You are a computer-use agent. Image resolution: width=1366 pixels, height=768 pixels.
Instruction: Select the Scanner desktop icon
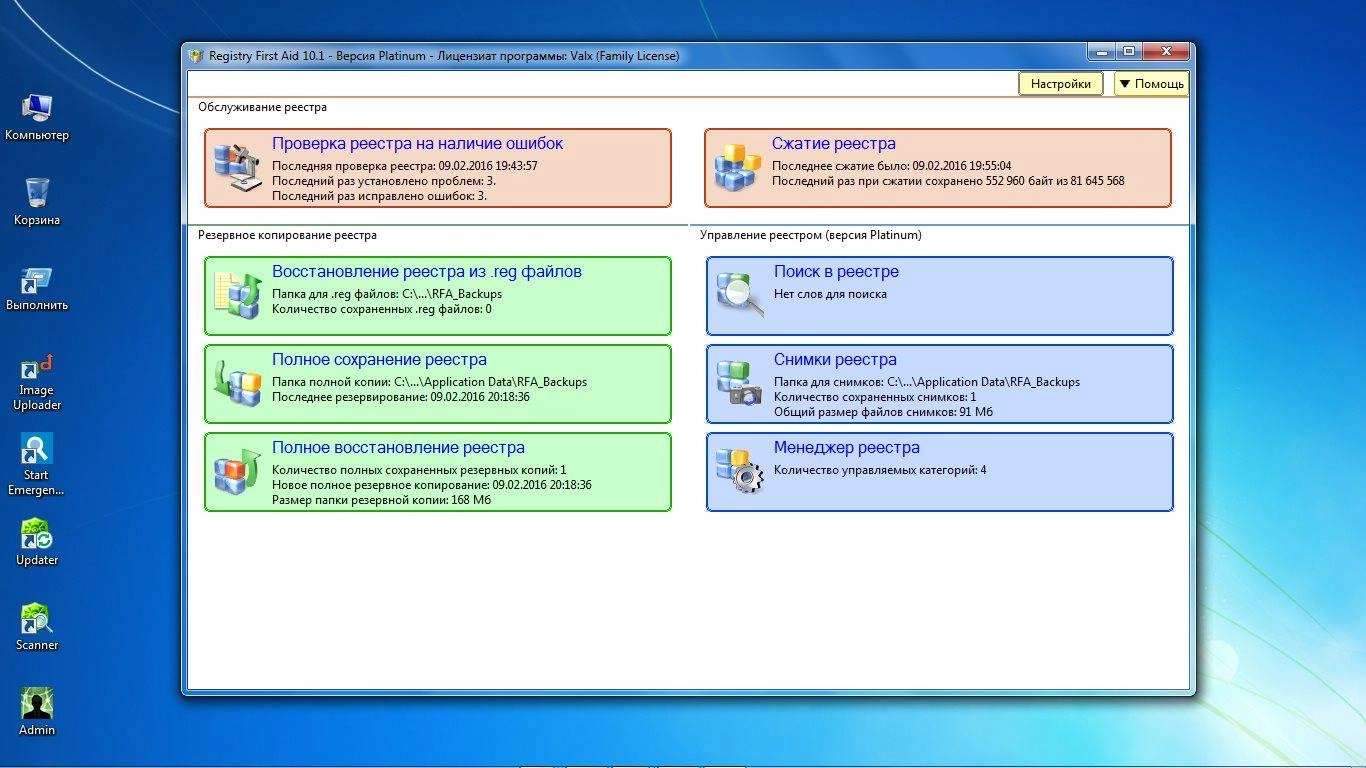pos(37,627)
